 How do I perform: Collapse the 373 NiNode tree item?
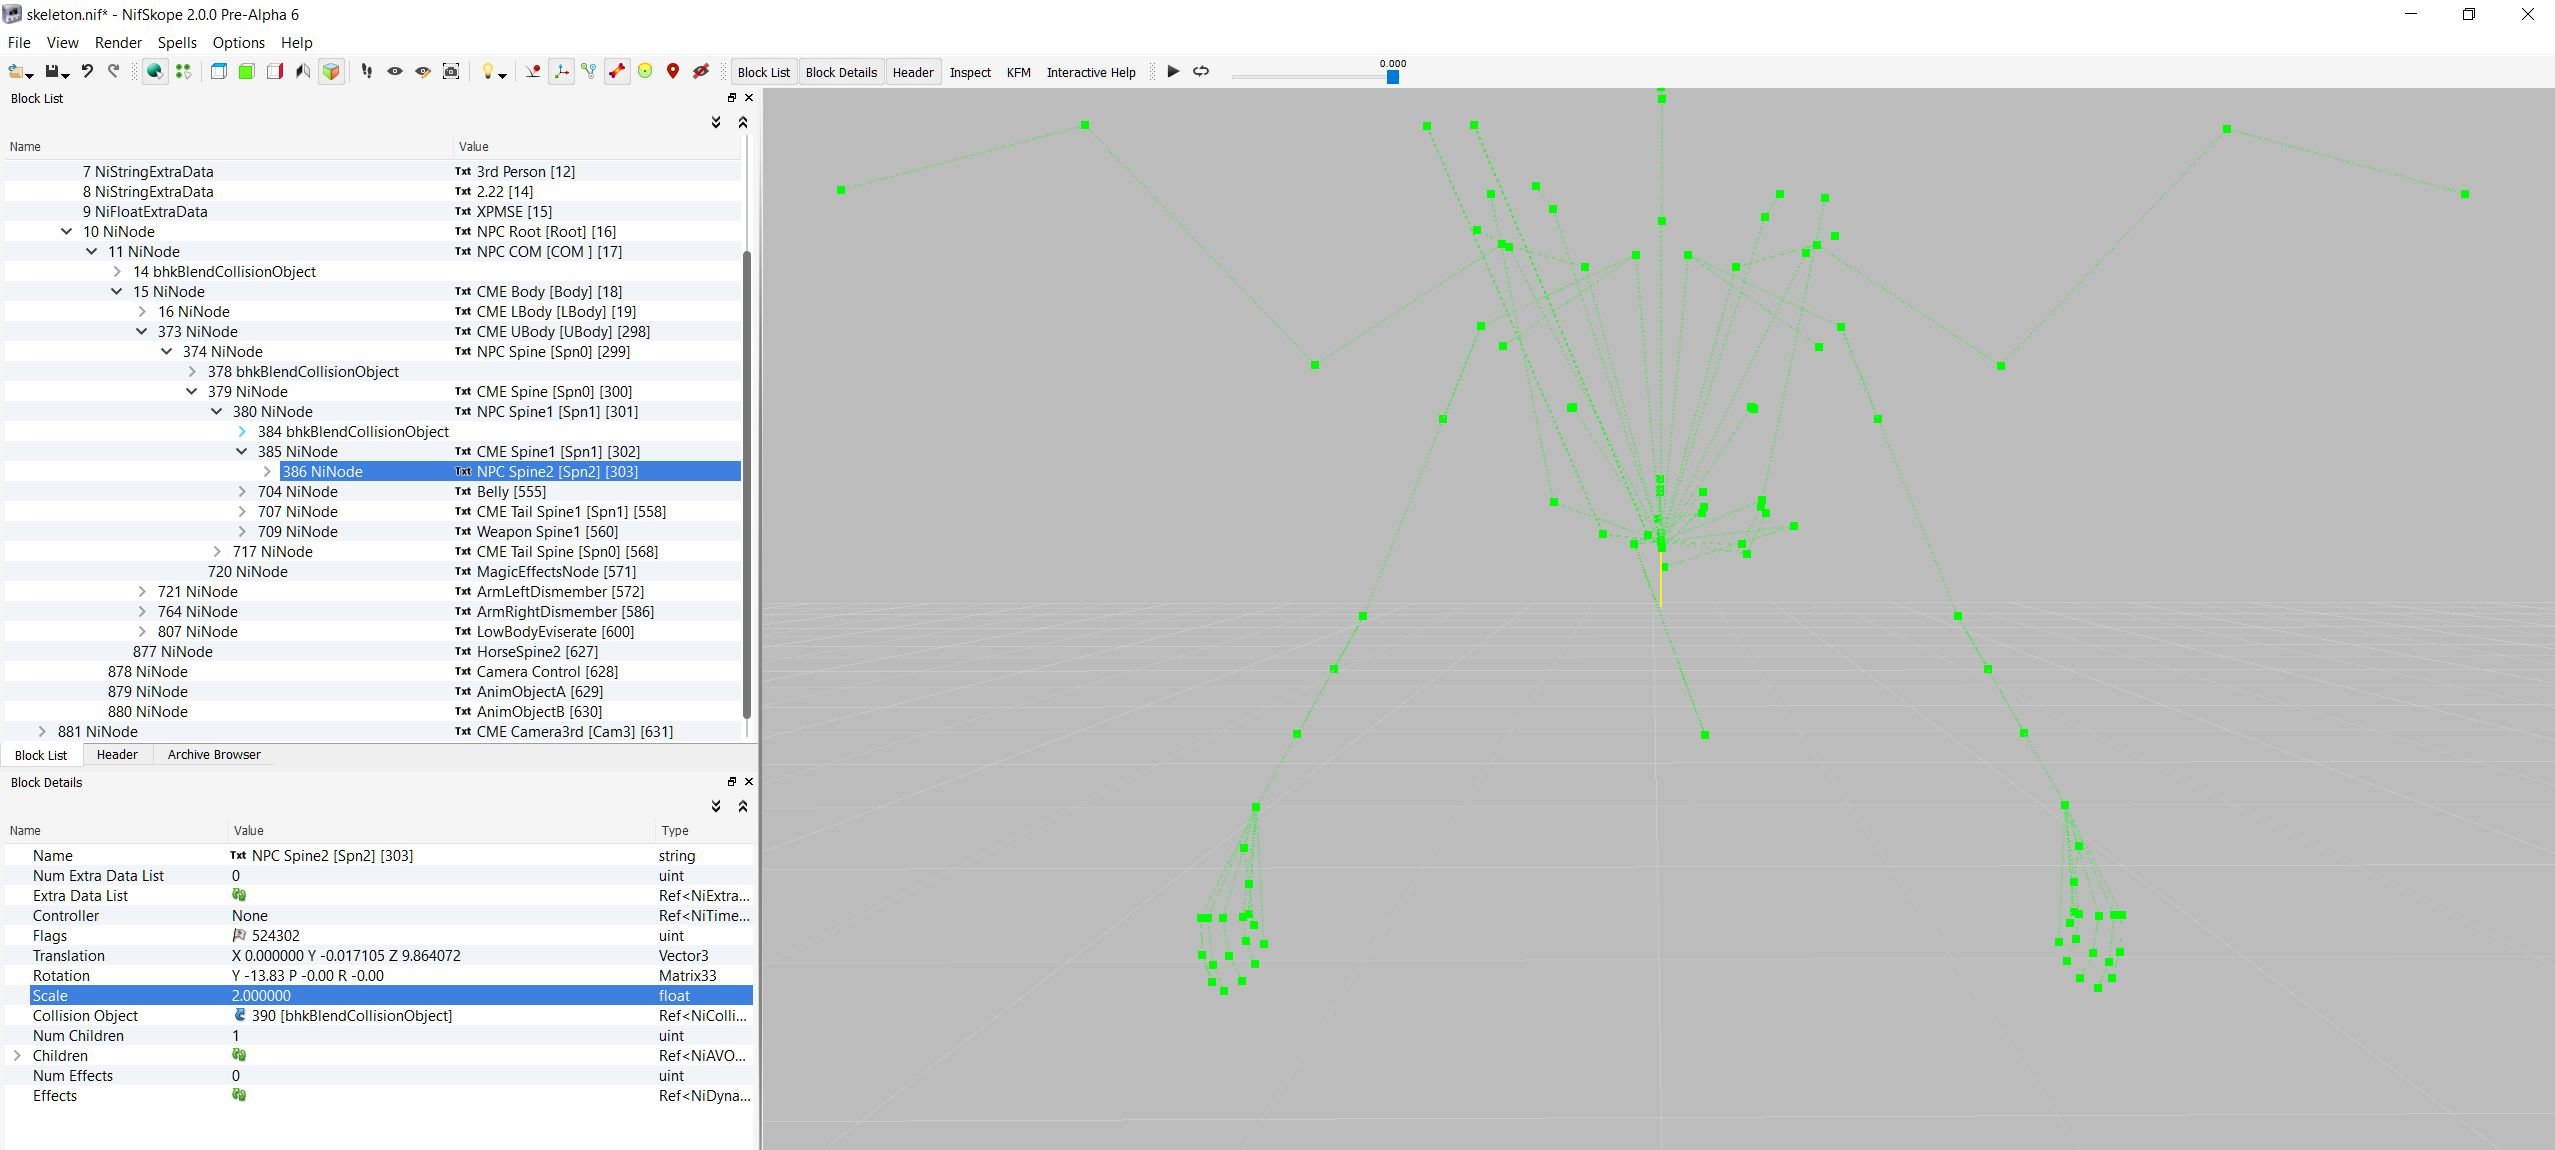142,331
